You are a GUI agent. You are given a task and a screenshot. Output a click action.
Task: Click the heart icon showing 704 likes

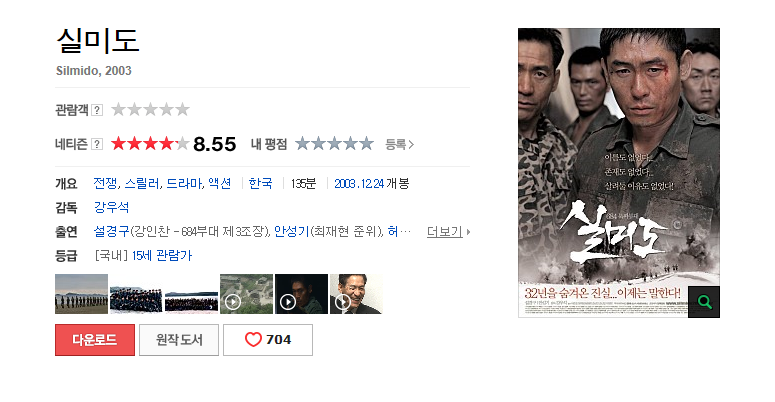click(253, 339)
